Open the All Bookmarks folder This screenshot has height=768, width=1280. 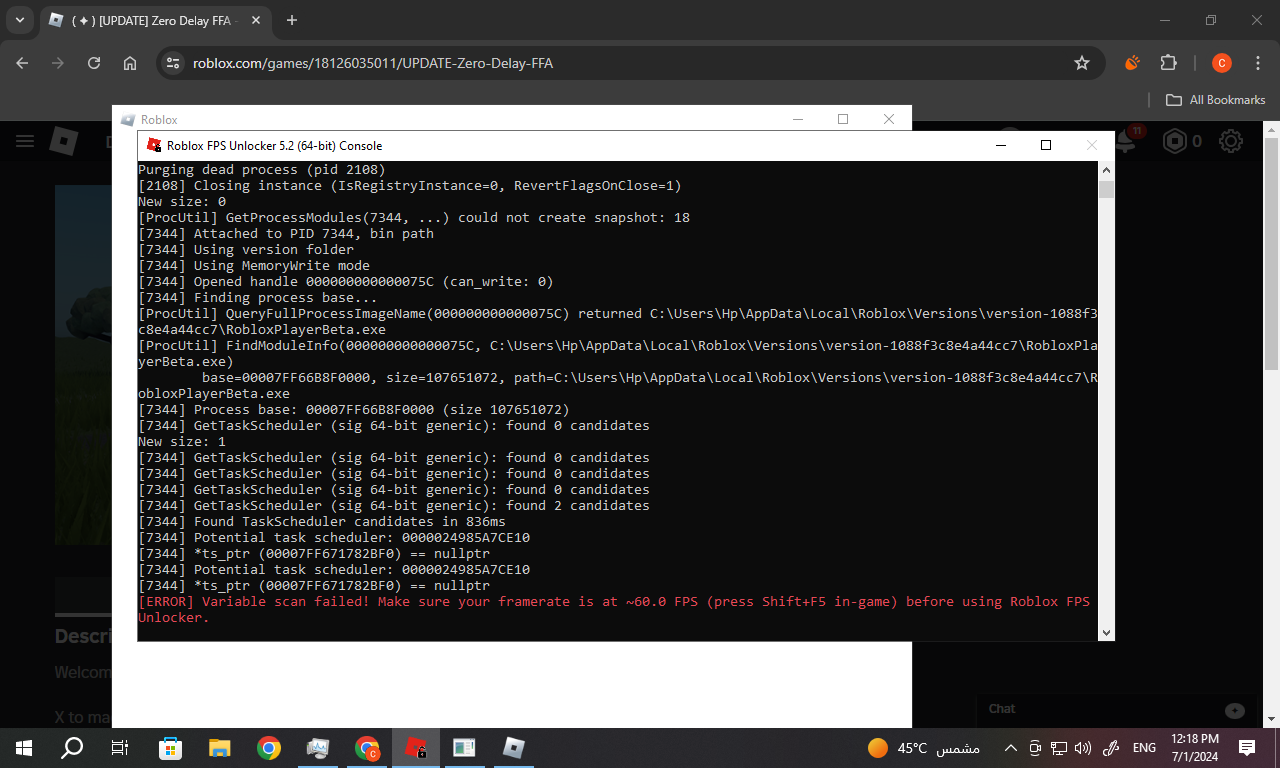[x=1216, y=100]
